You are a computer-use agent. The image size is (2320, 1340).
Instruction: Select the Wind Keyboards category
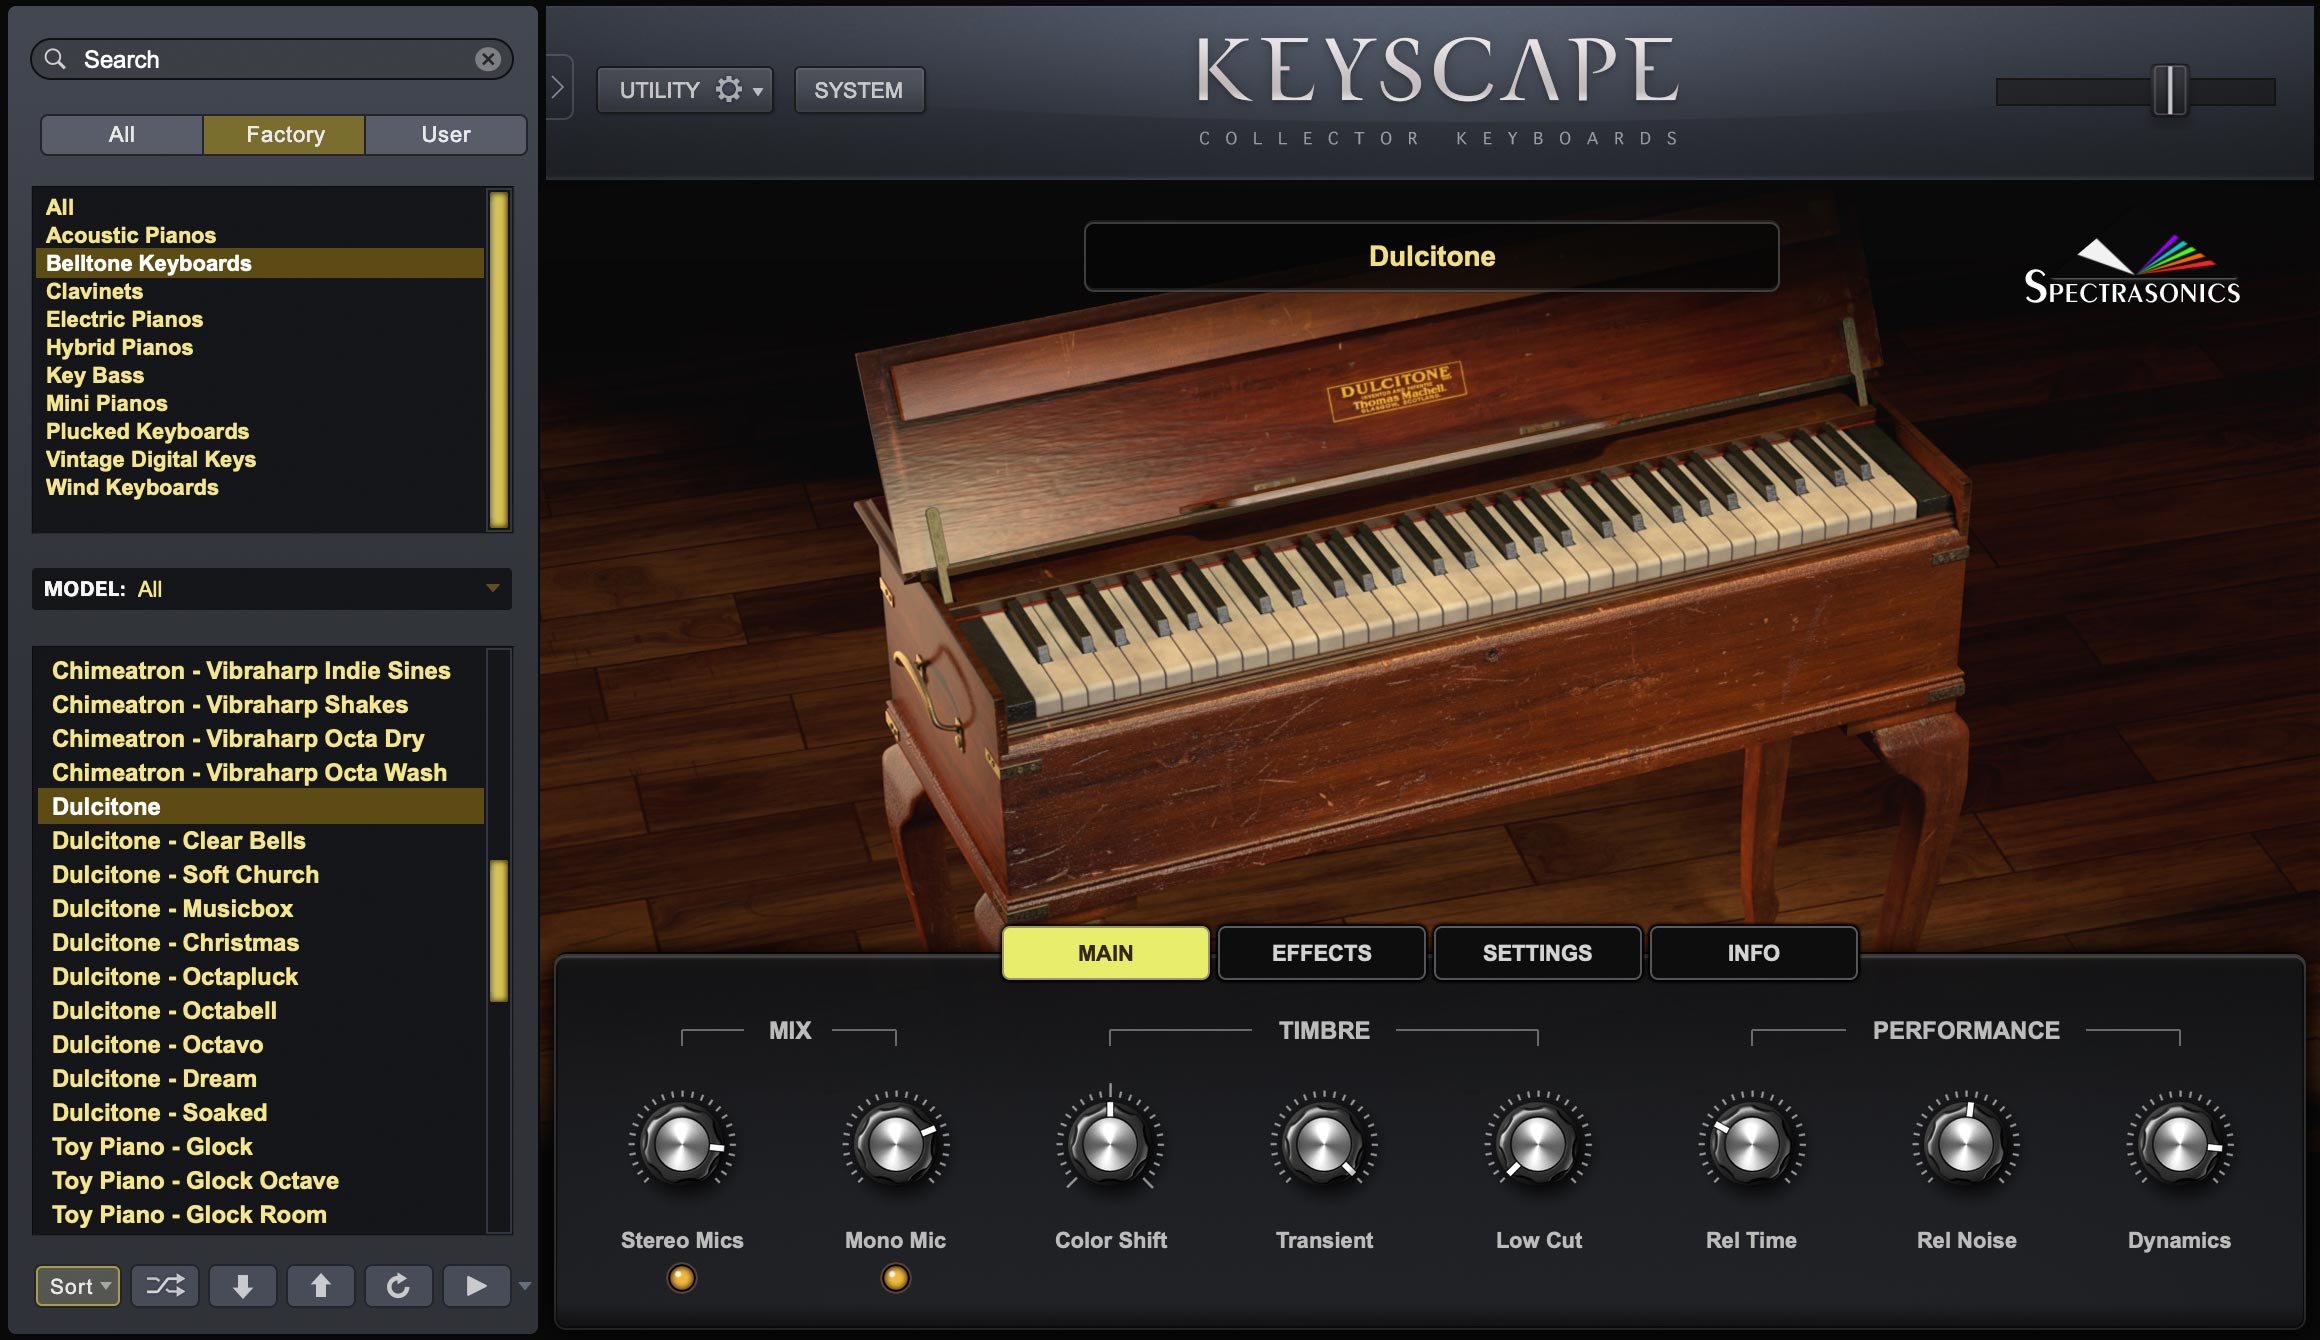[x=260, y=487]
